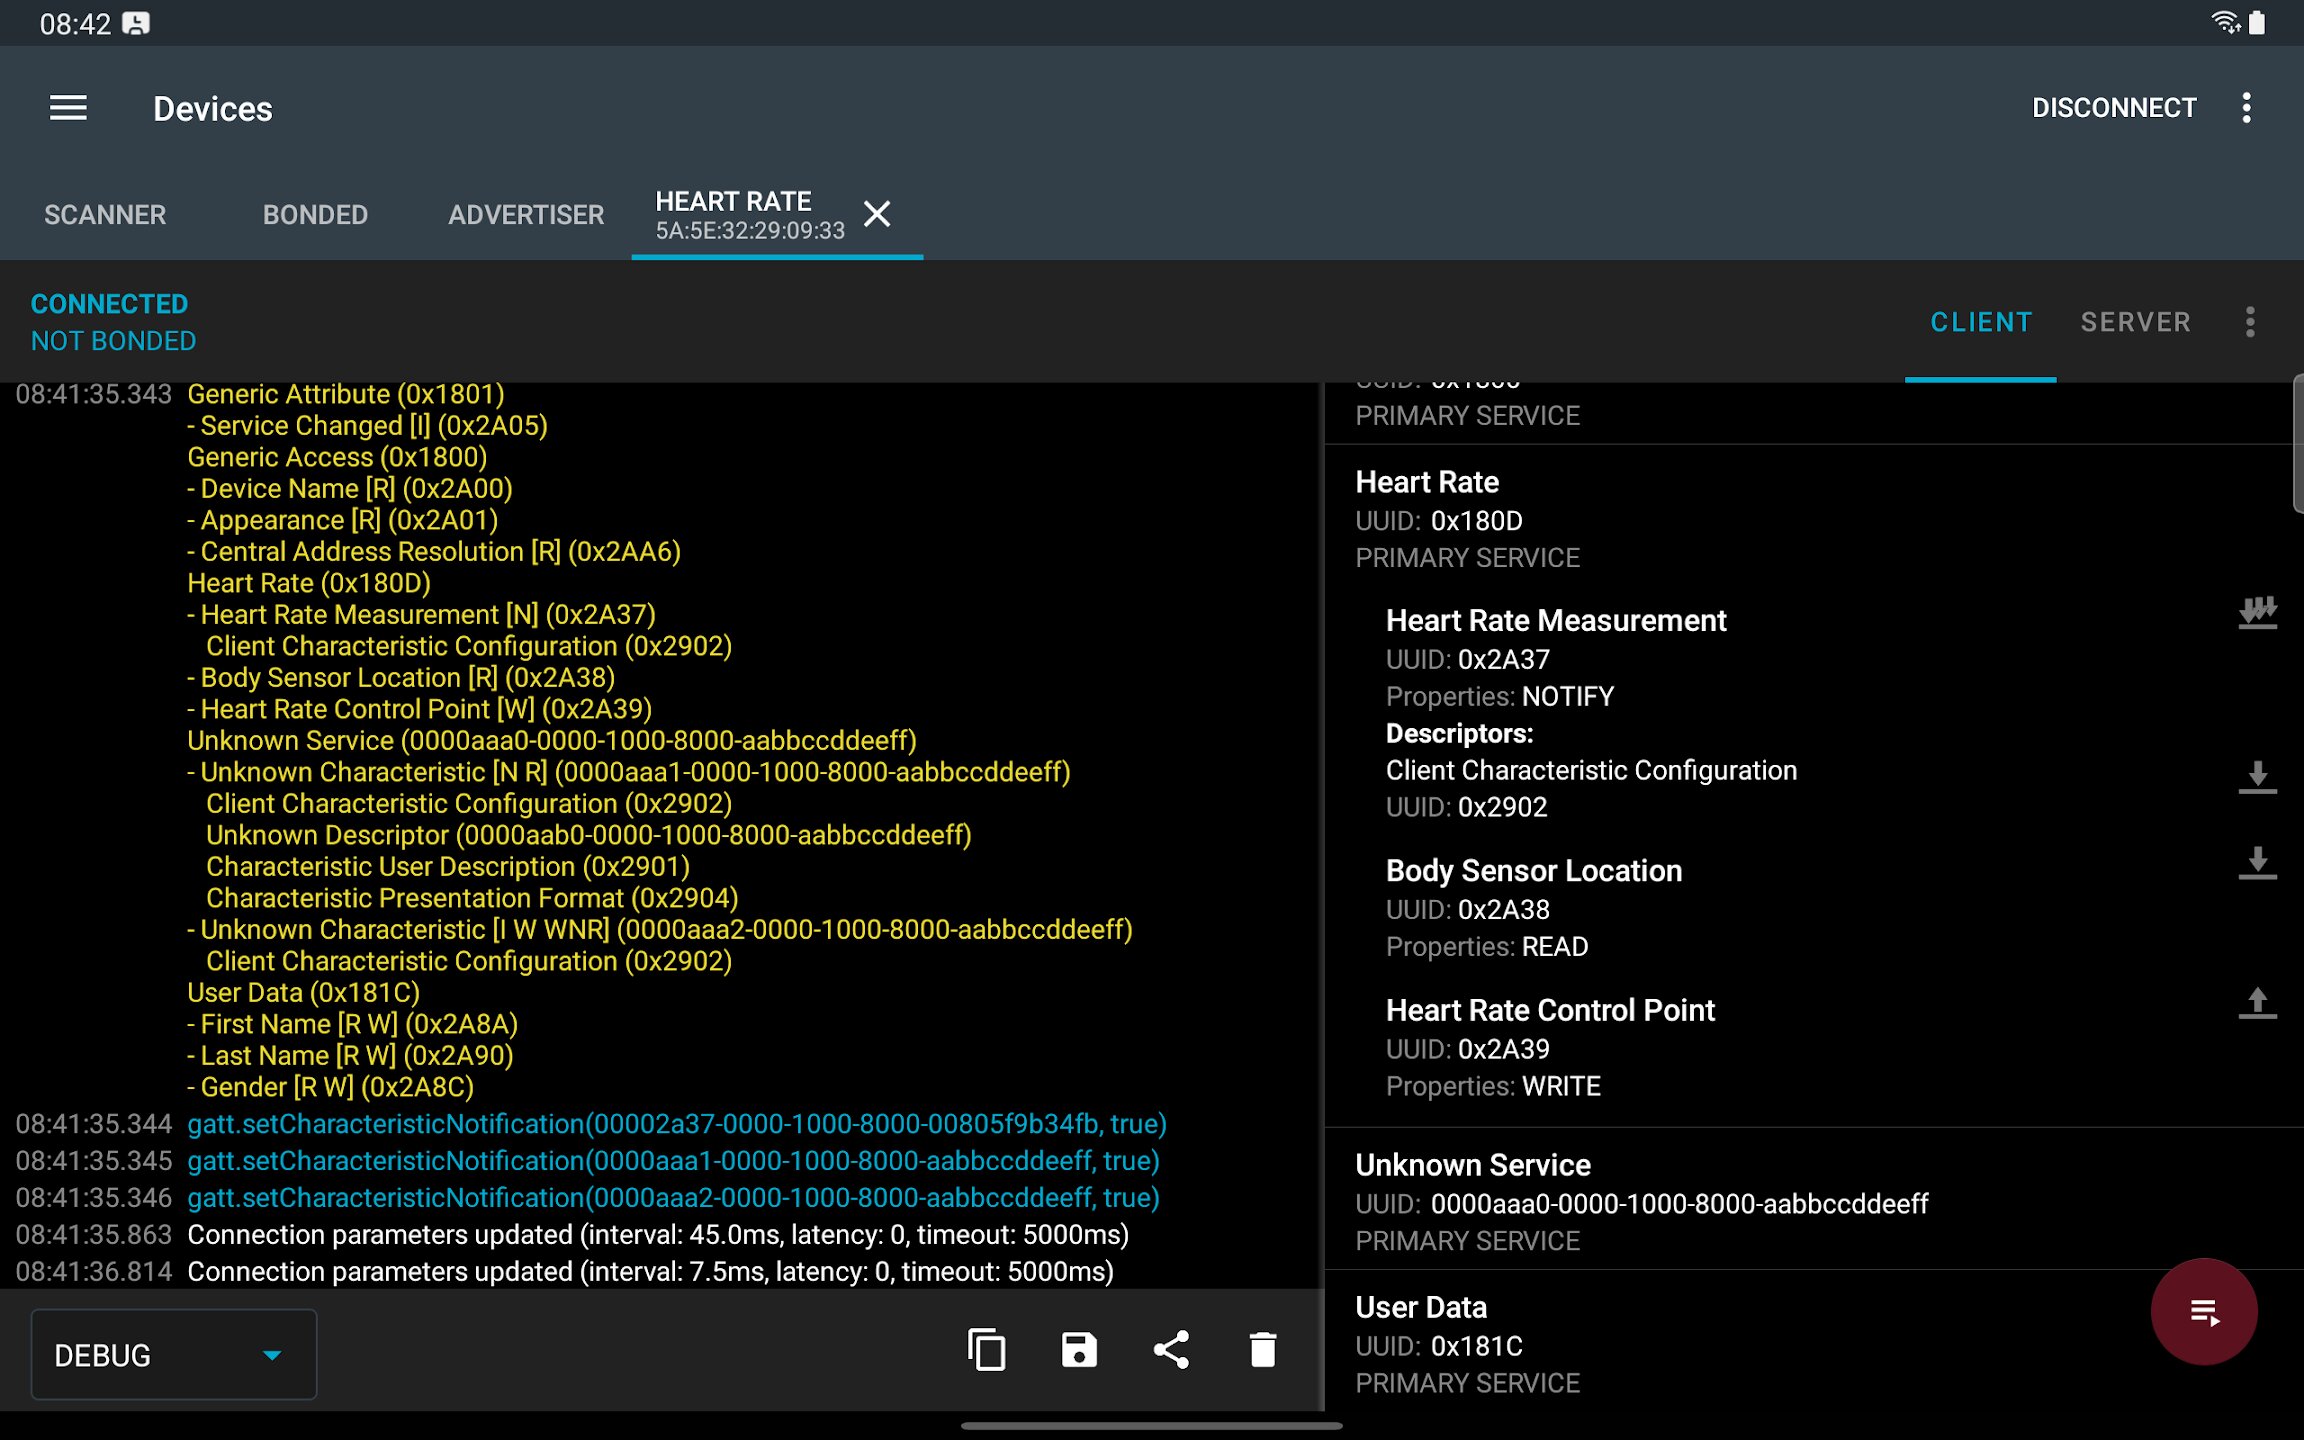Select the SERVER tab
The width and height of the screenshot is (2304, 1440).
[x=2136, y=322]
